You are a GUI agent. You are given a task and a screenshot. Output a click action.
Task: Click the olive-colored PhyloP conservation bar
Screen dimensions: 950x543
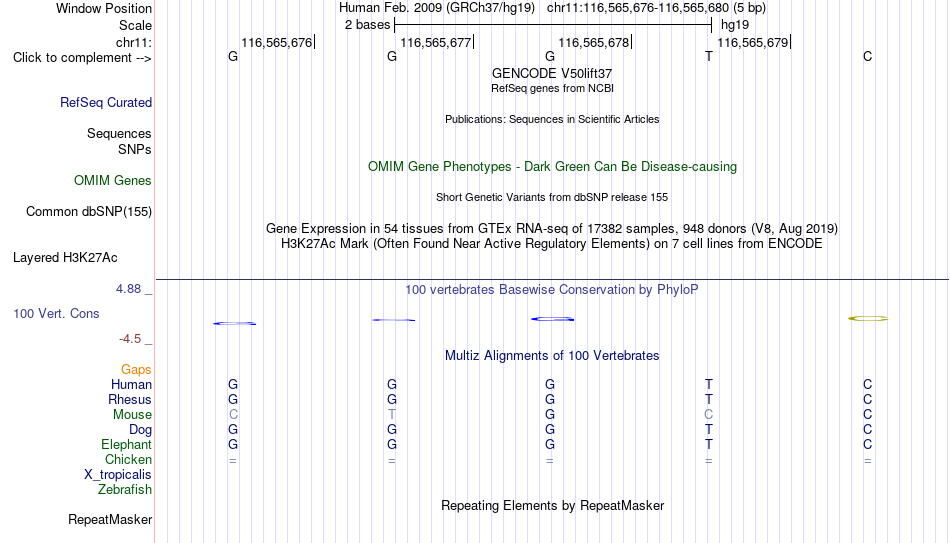(868, 318)
